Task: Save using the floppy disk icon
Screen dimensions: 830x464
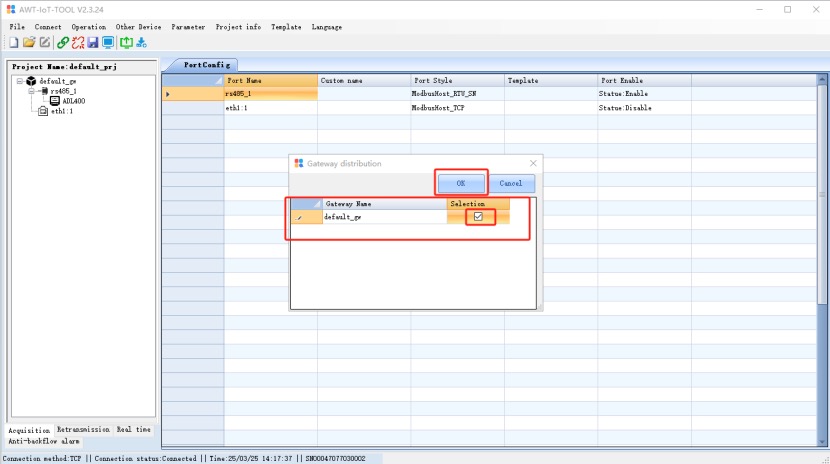Action: coord(93,42)
